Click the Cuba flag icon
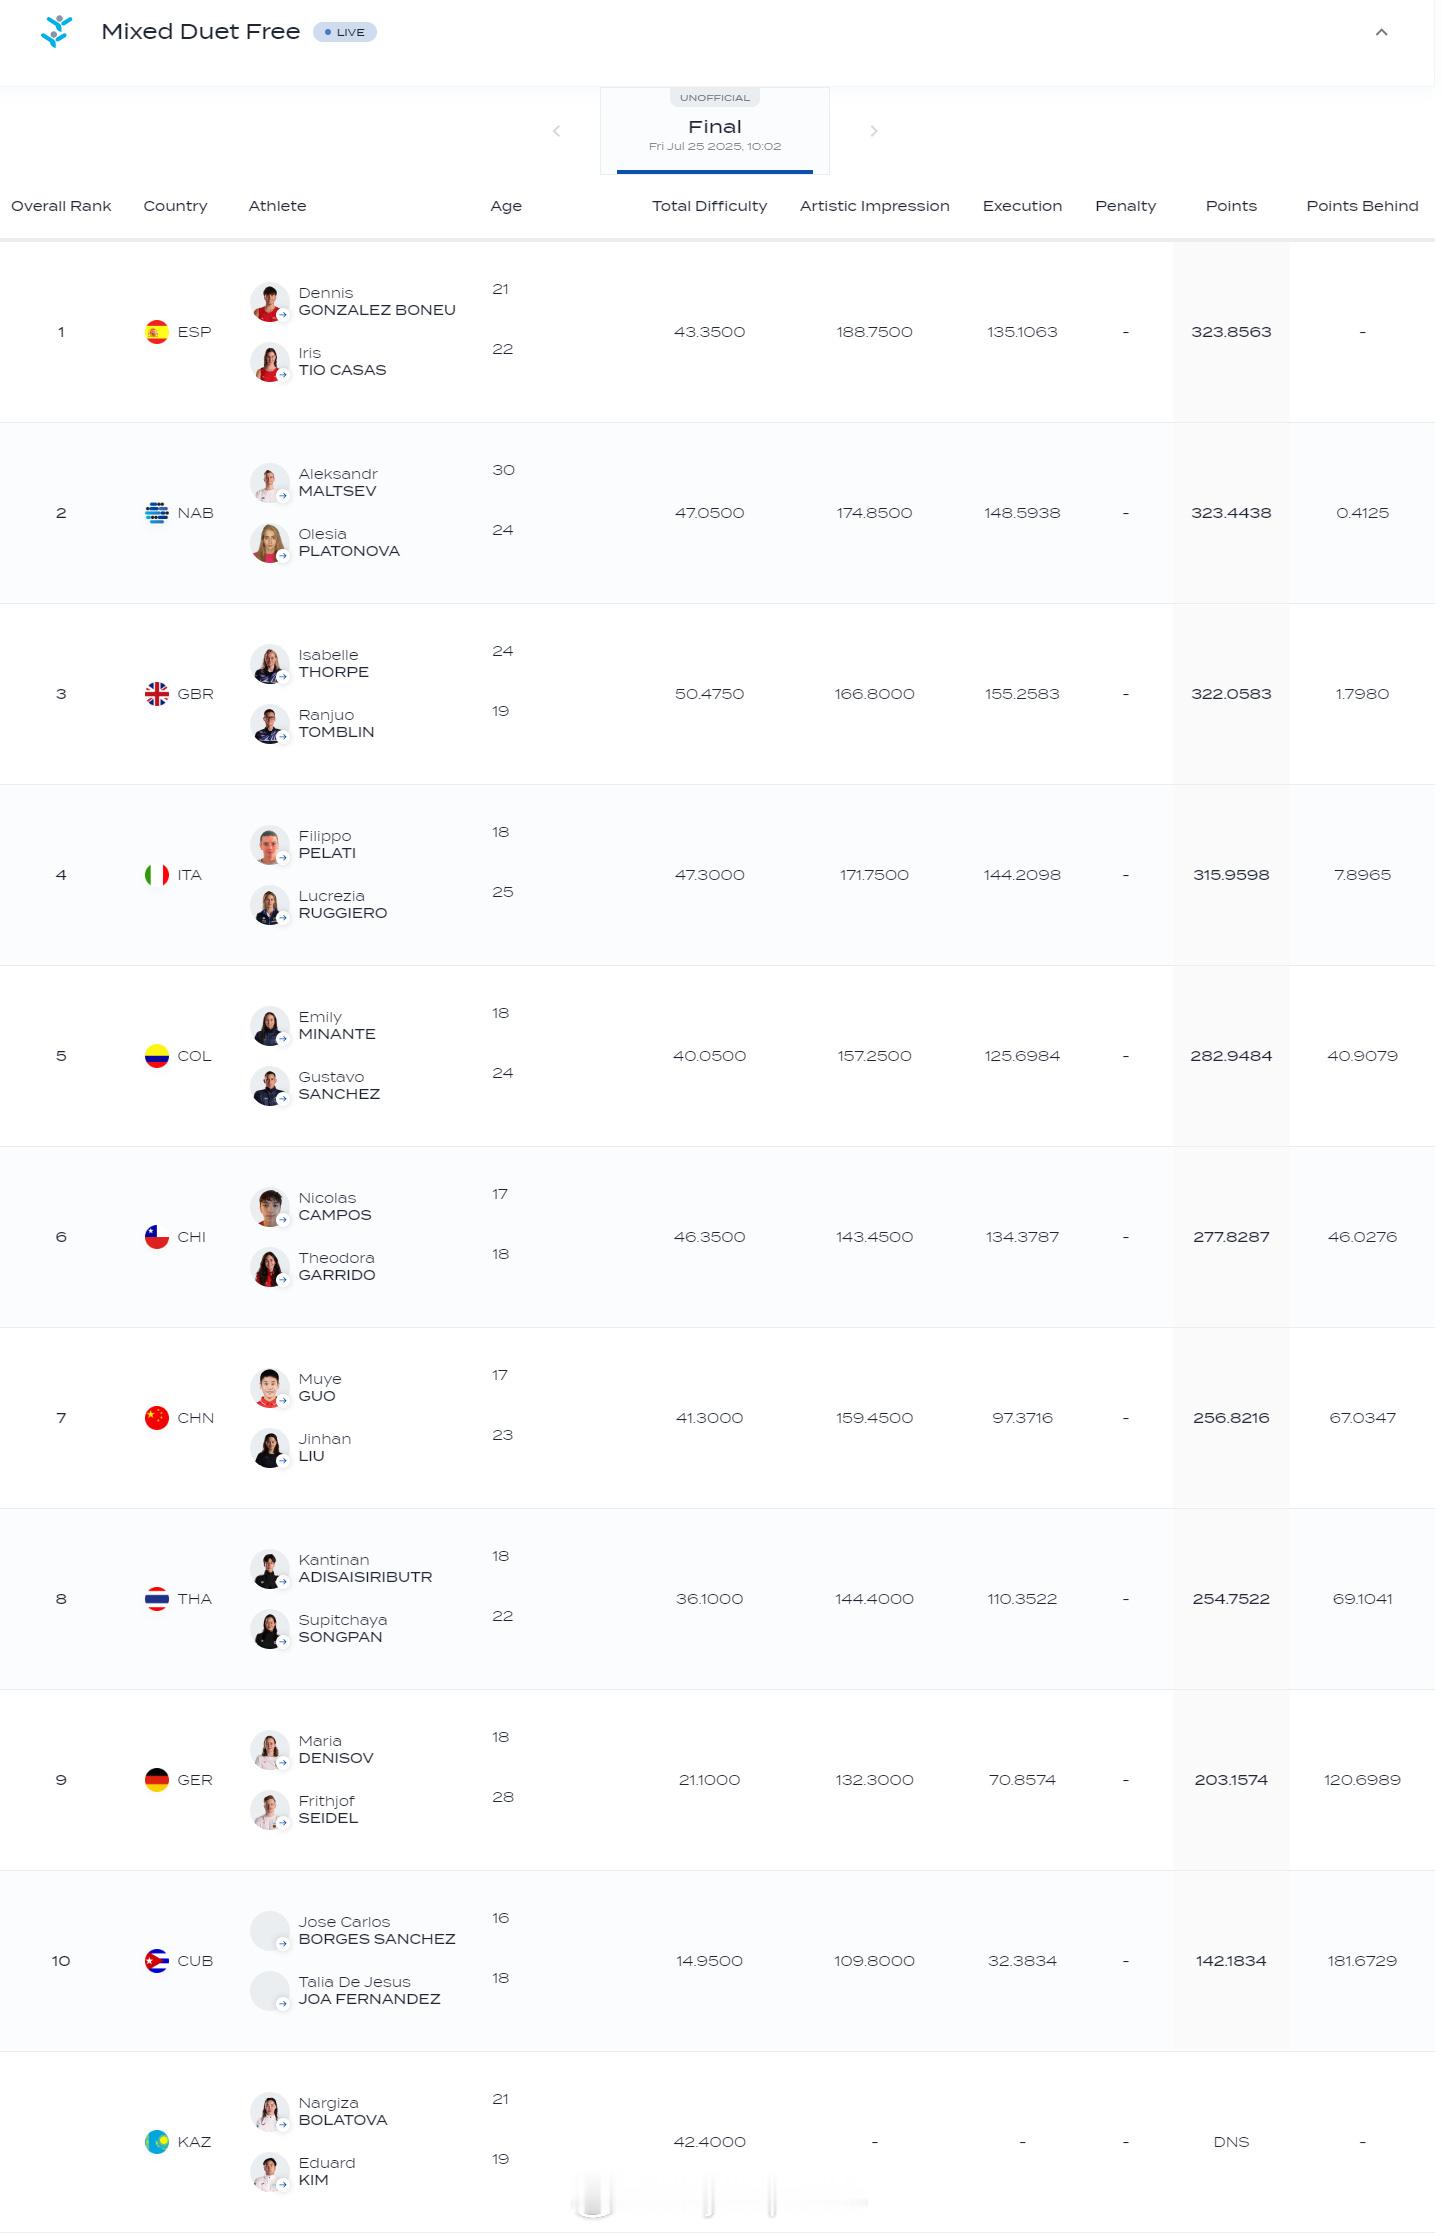This screenshot has width=1442, height=2233. click(157, 1961)
